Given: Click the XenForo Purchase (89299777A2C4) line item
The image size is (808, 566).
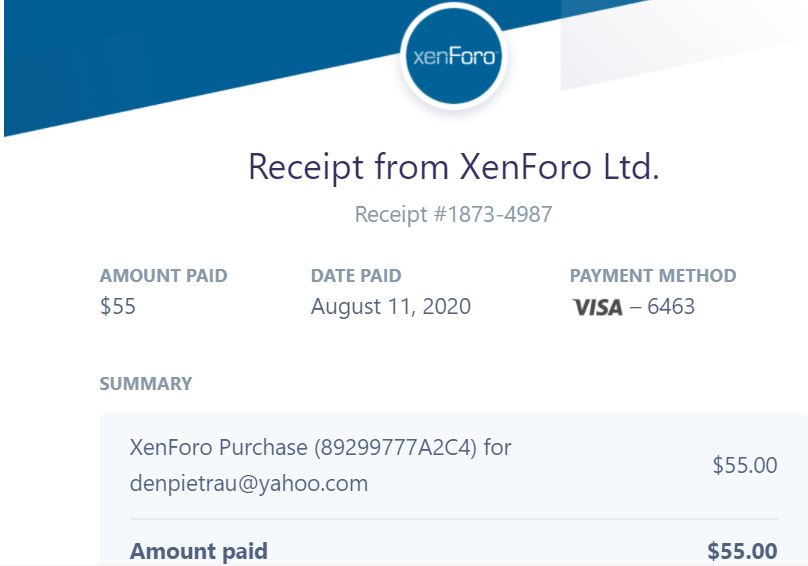Looking at the screenshot, I should coord(320,447).
